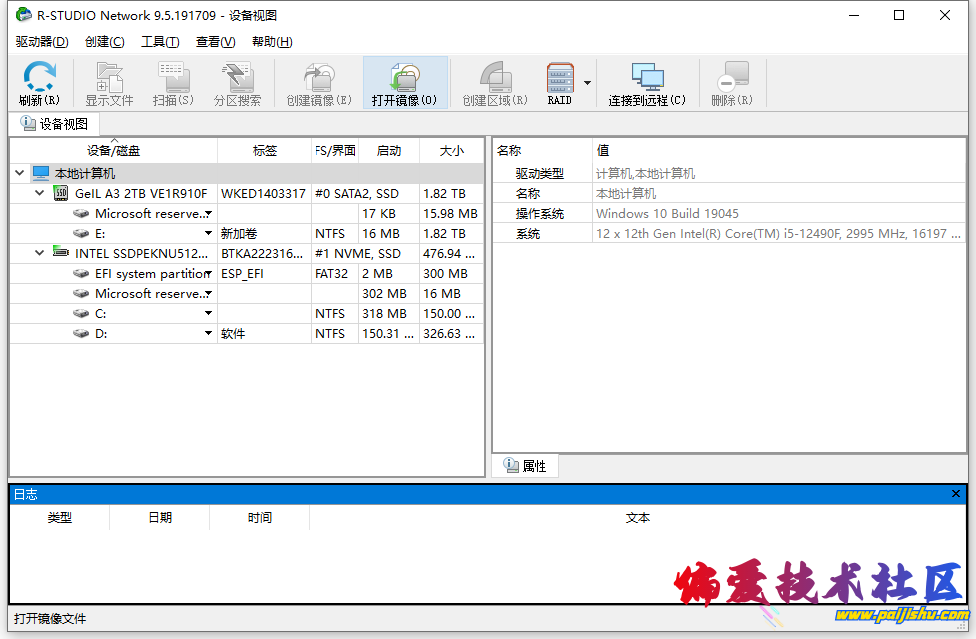Screen dimensions: 976x639
Task: Click the 连接到远程 remote connect icon
Action: [646, 82]
